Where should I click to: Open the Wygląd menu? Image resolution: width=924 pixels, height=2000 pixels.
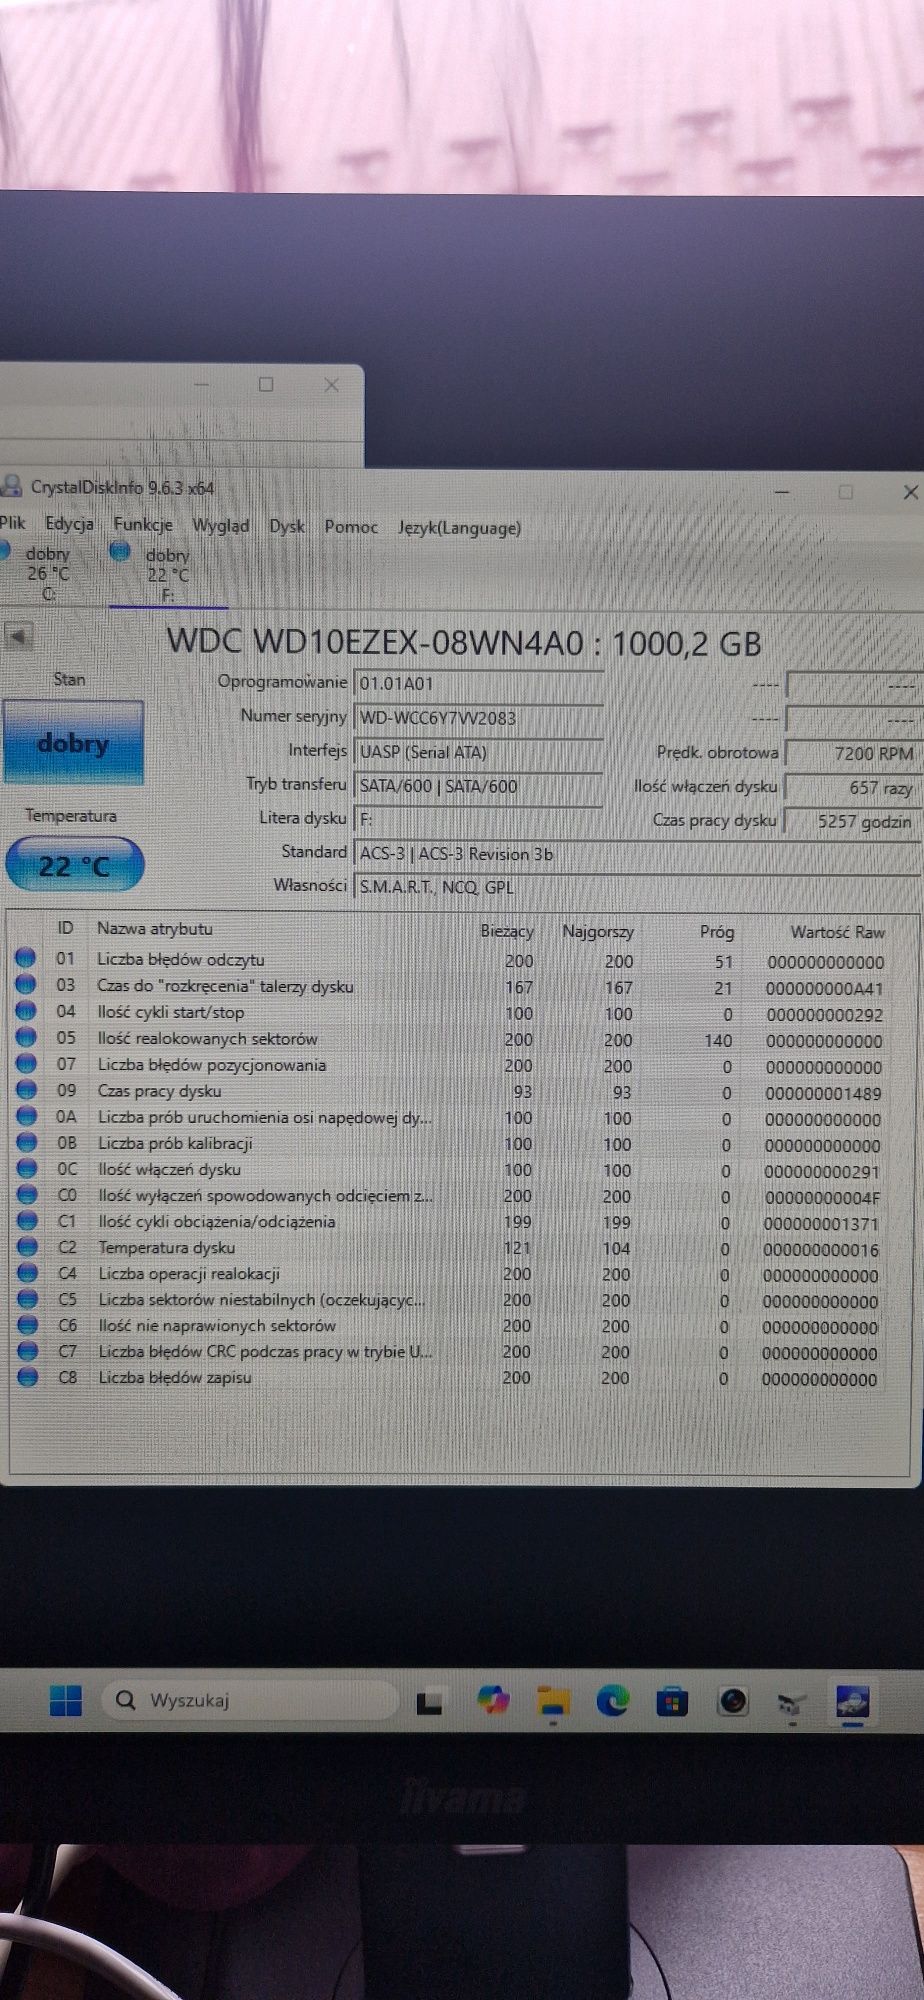pyautogui.click(x=220, y=525)
